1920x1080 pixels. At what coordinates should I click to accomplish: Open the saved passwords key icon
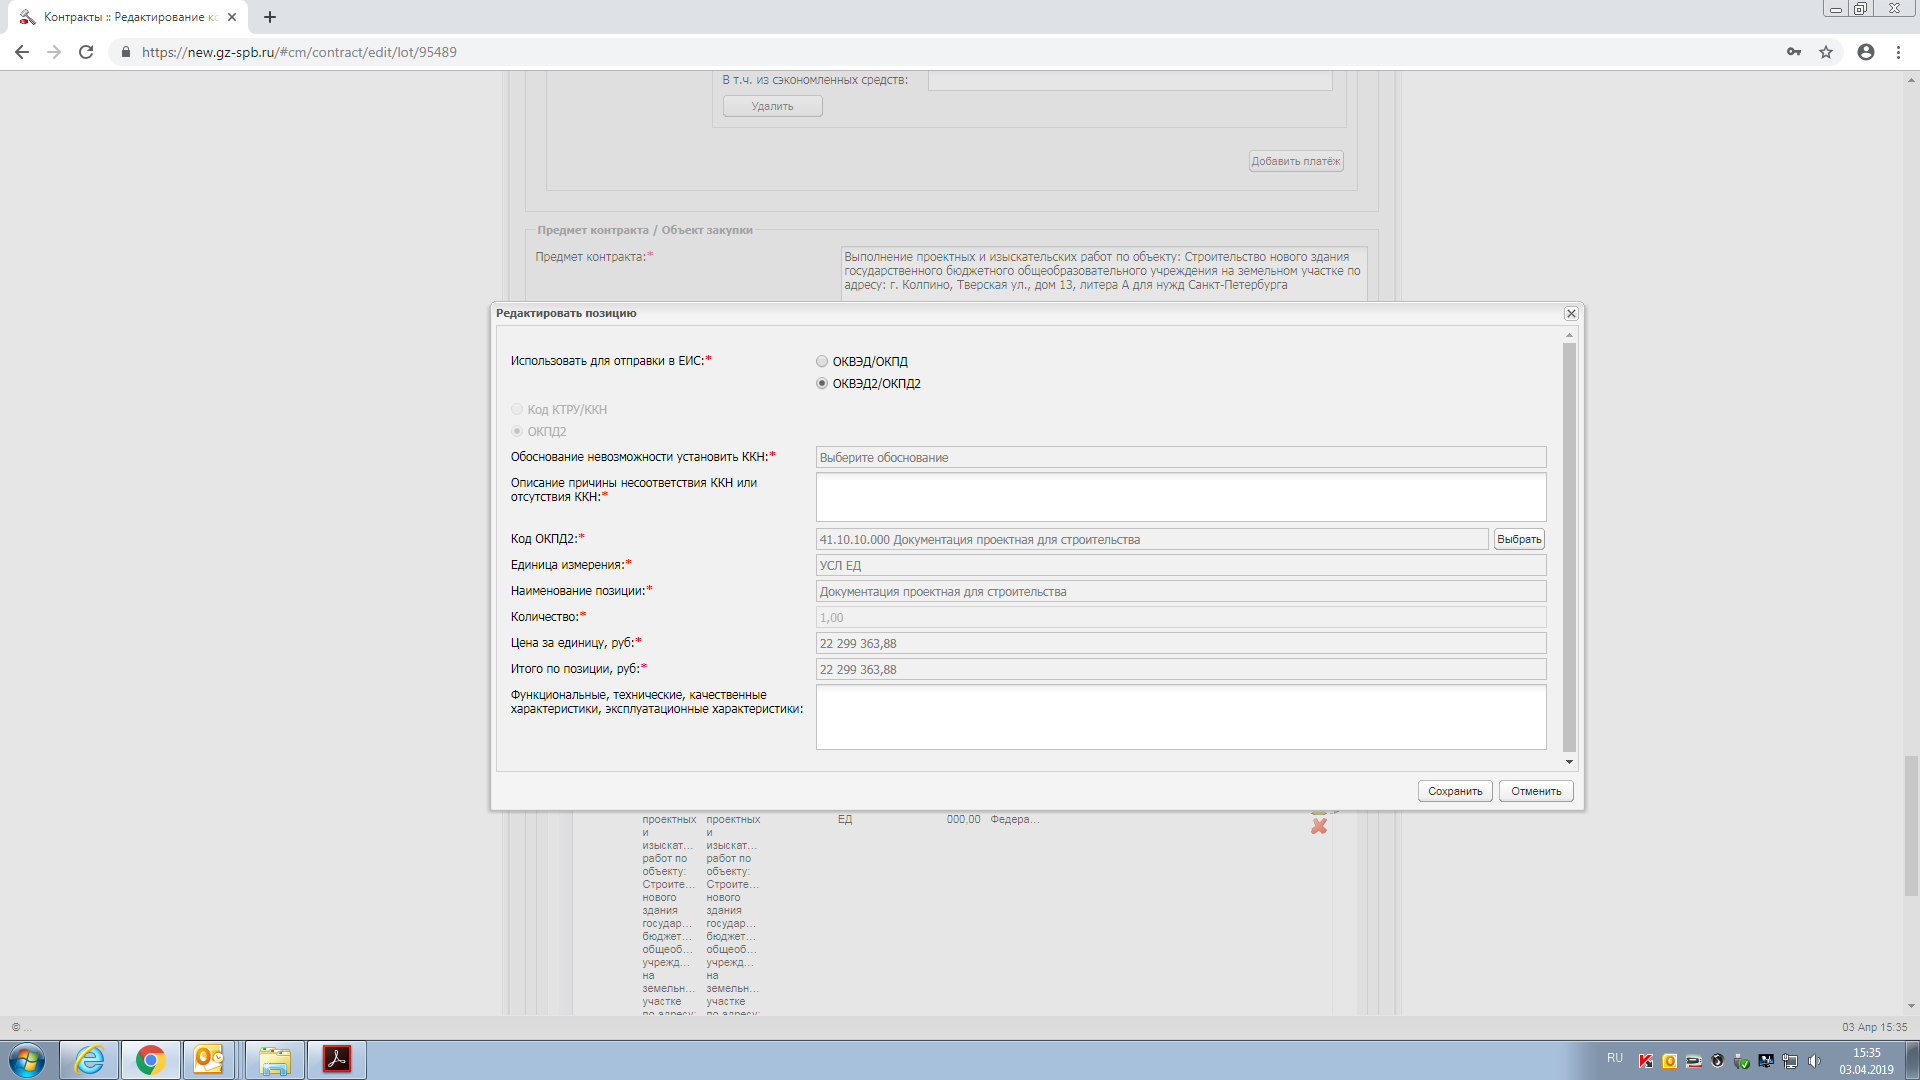tap(1794, 52)
